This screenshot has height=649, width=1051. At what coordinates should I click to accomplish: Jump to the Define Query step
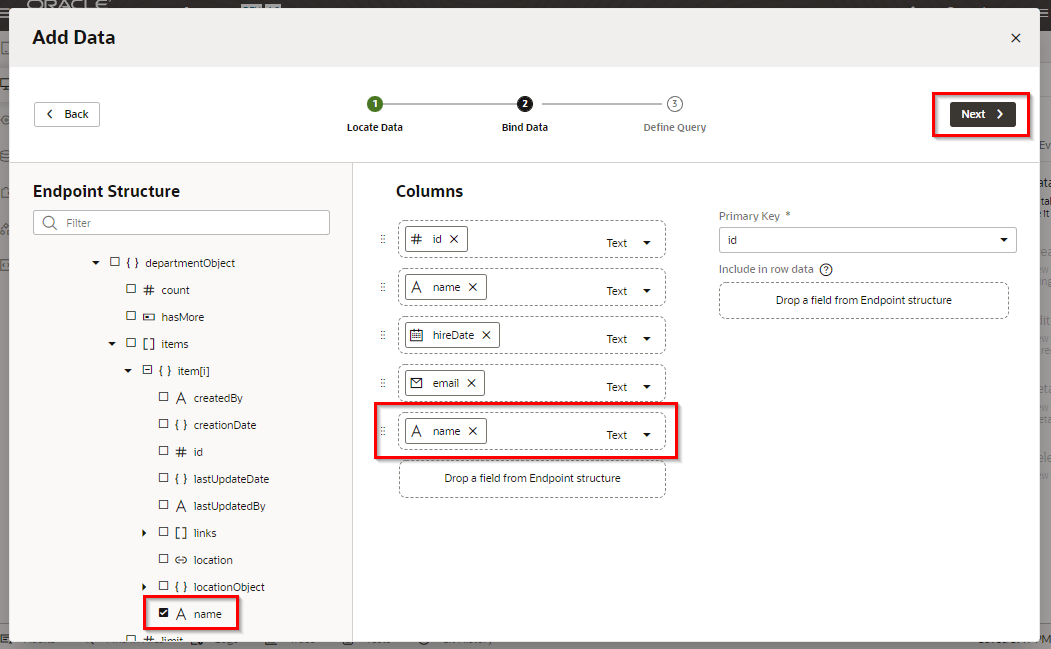pos(674,104)
